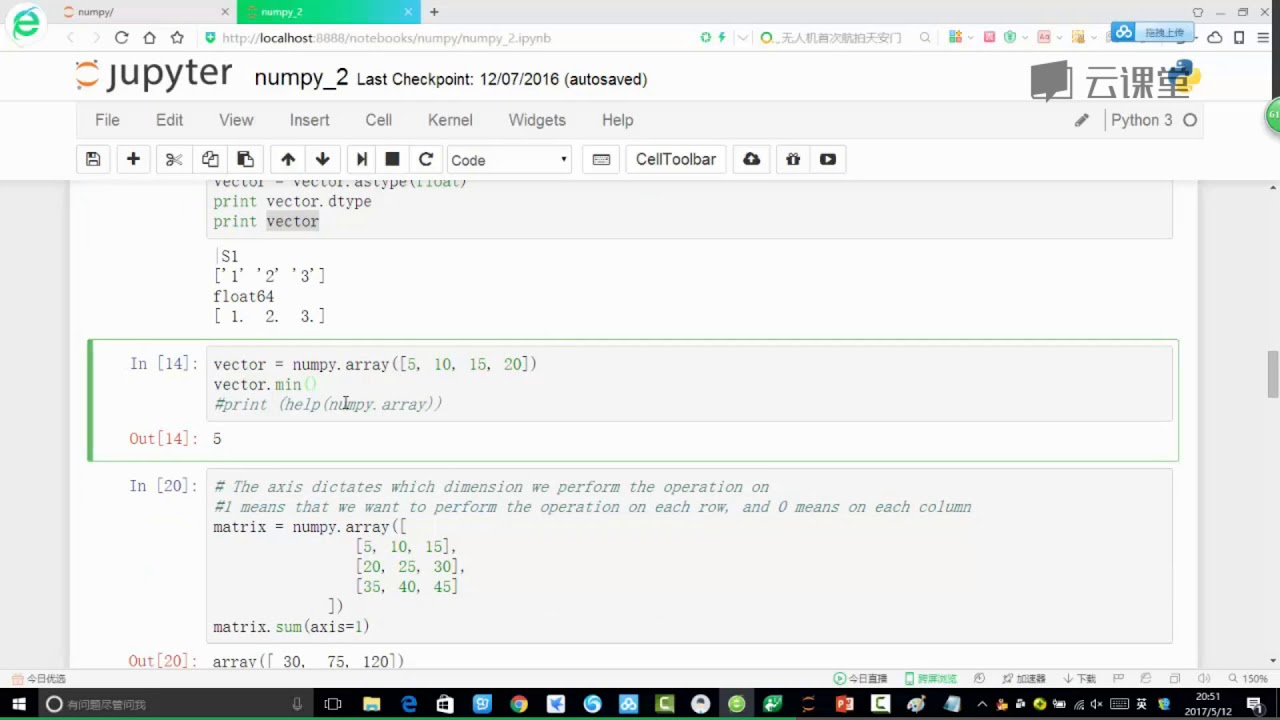Screen dimensions: 1280x720
Task: Open command palette keyboard icon
Action: click(601, 159)
